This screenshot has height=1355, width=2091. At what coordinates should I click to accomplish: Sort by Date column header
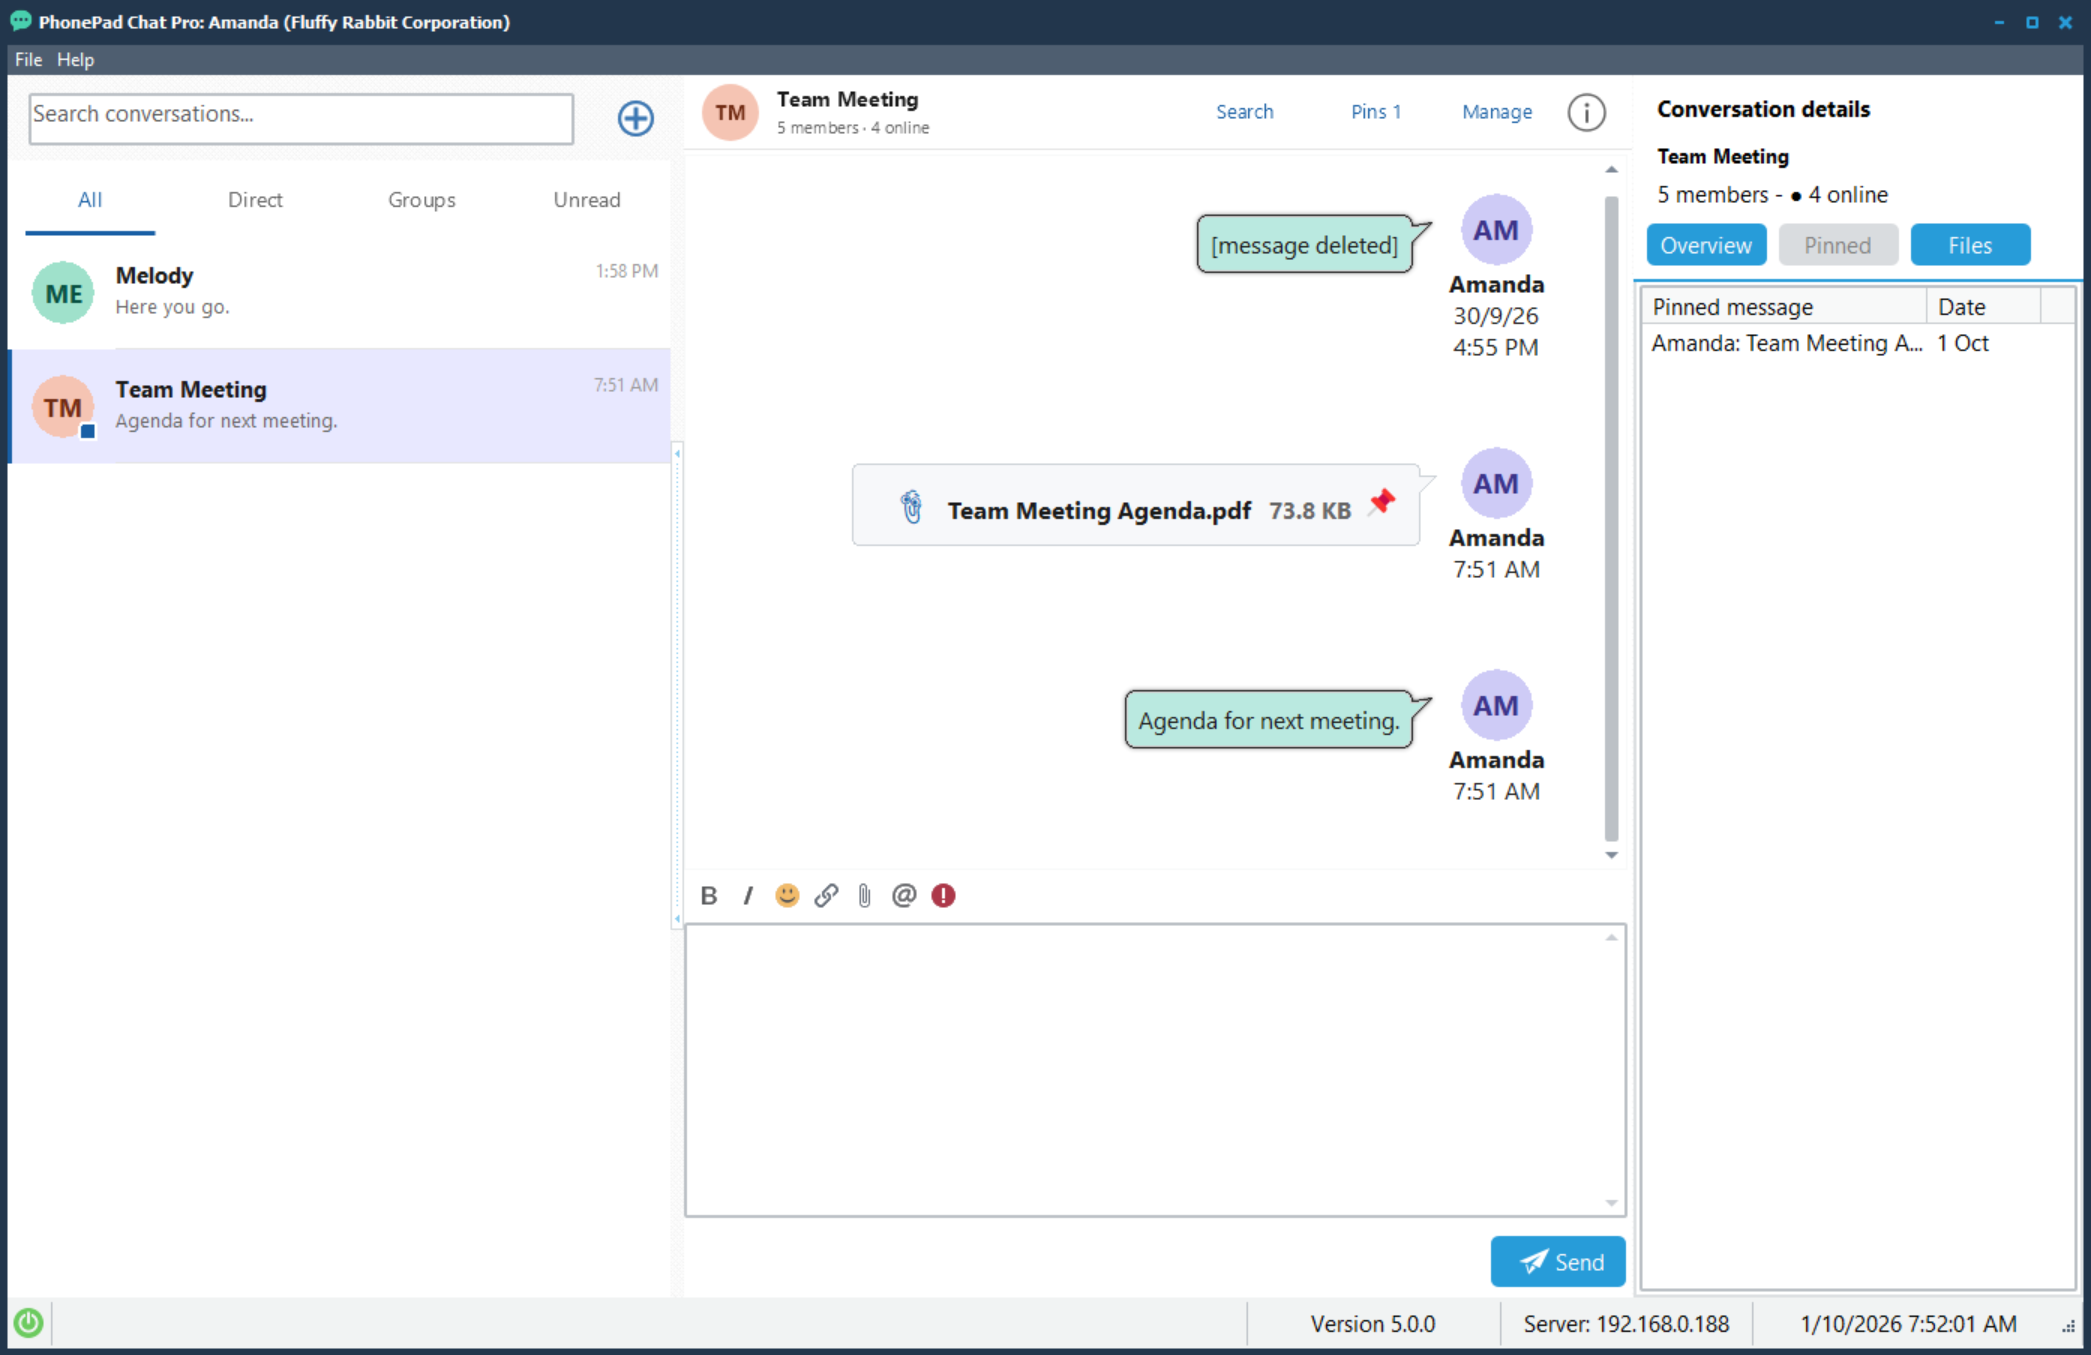point(1983,306)
